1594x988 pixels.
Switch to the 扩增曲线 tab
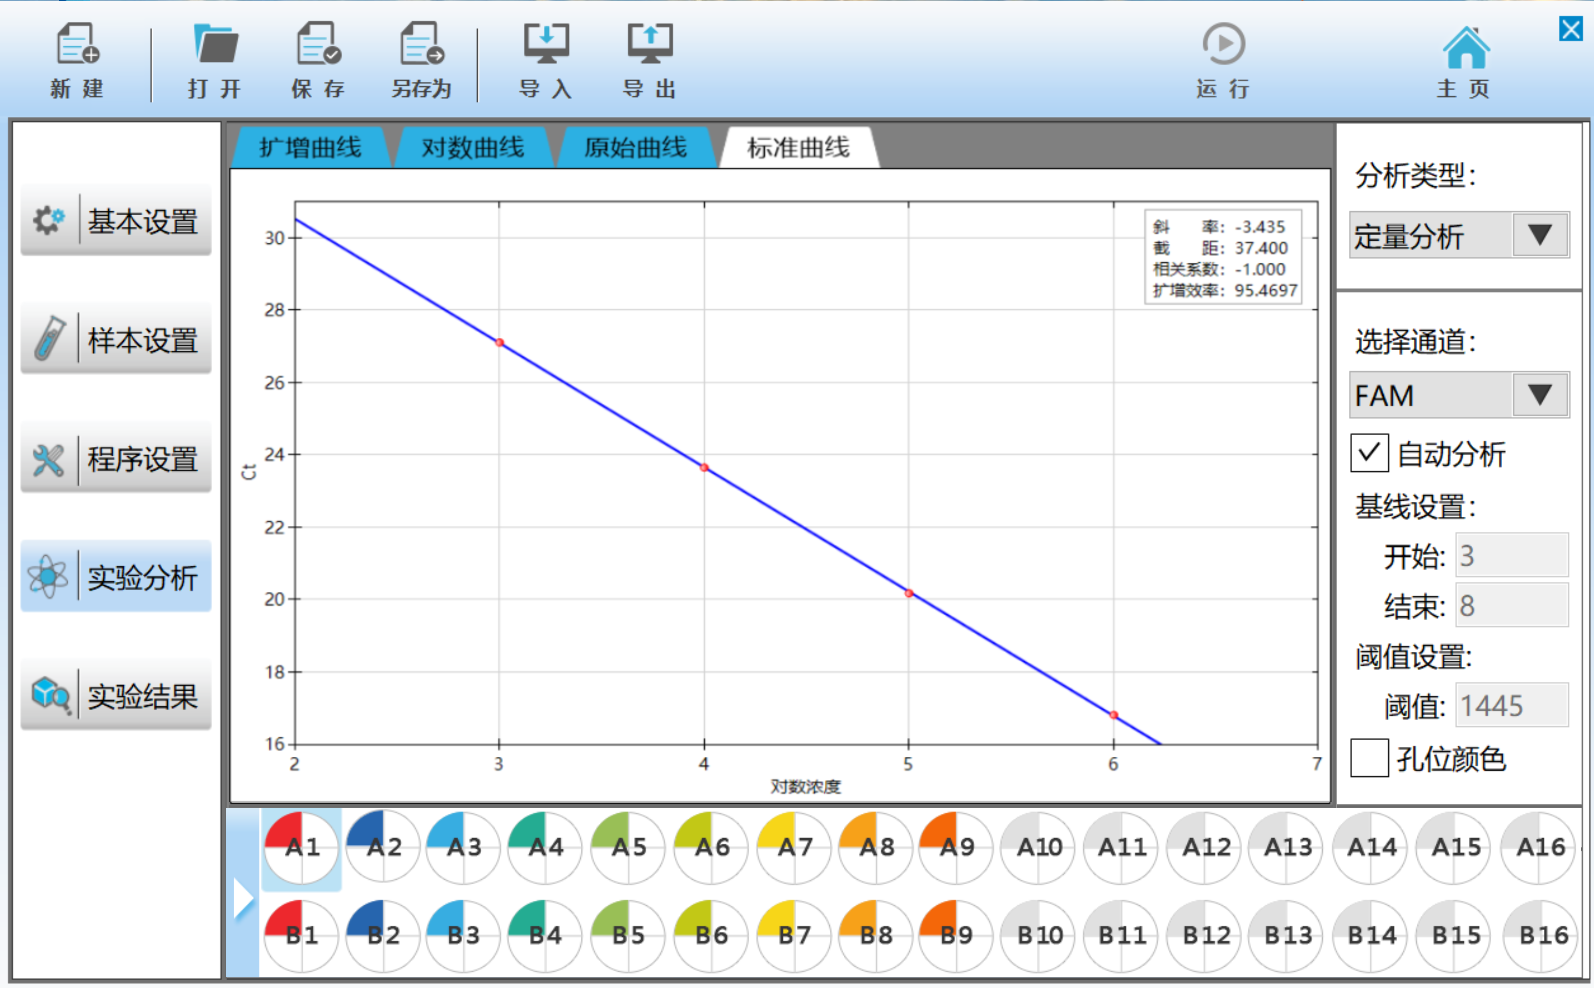[310, 148]
